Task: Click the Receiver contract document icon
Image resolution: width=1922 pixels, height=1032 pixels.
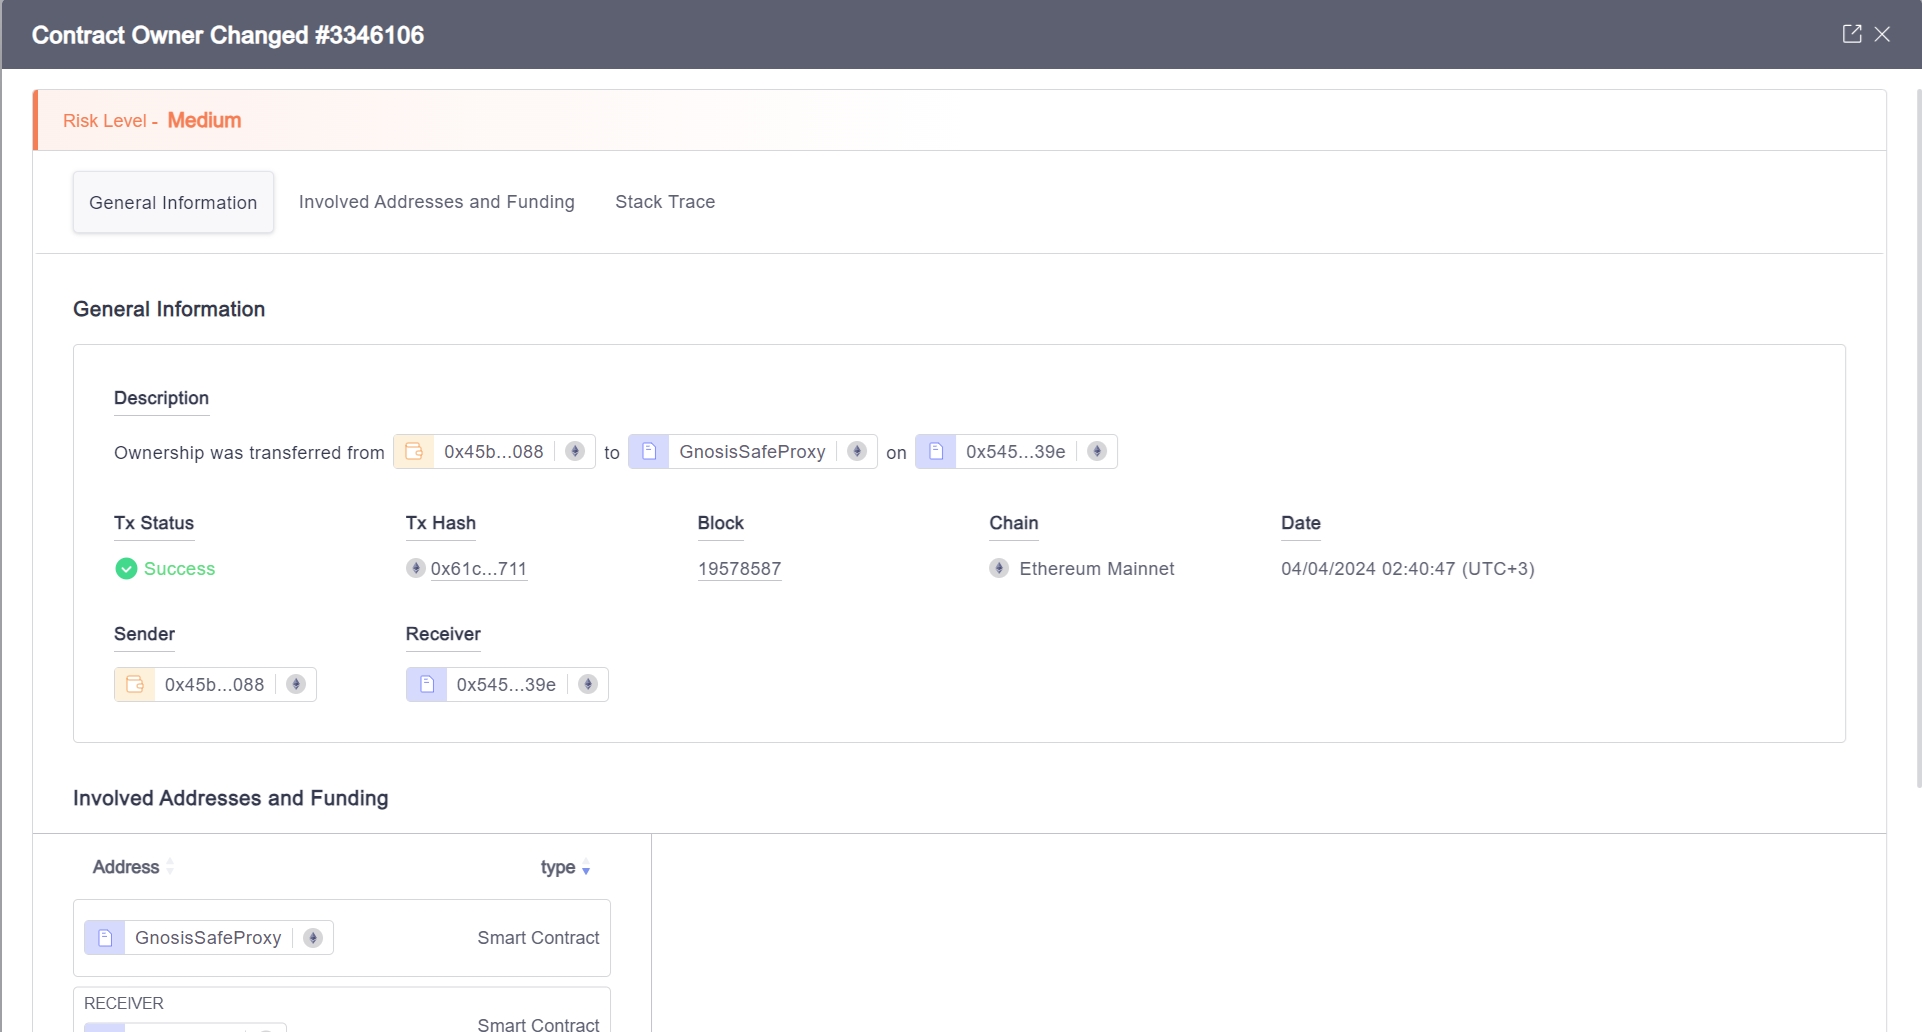Action: [x=427, y=685]
